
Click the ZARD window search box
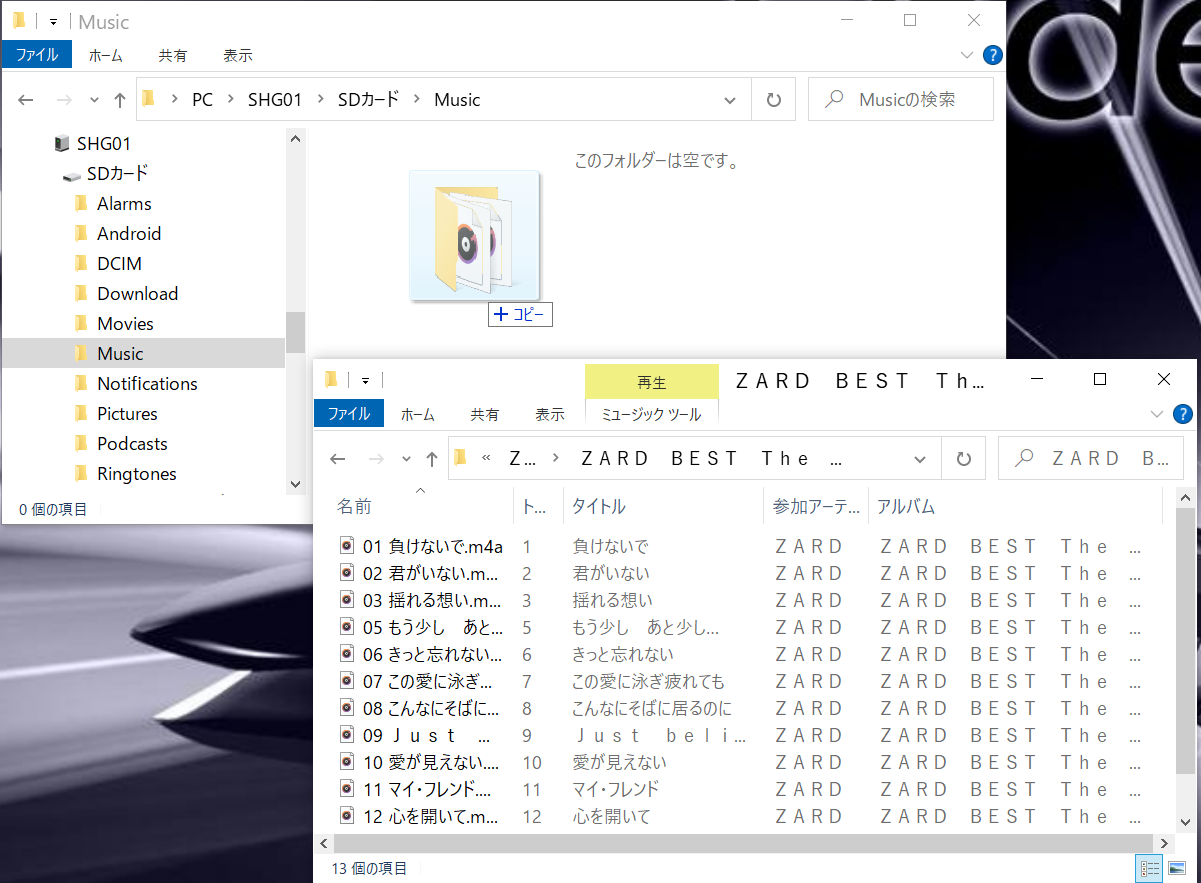point(1092,459)
